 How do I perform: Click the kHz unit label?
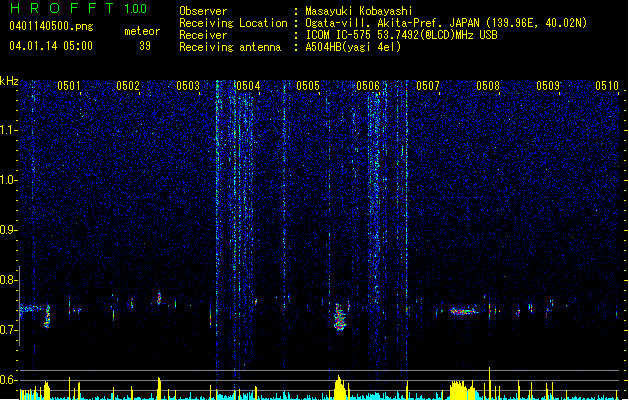click(9, 81)
